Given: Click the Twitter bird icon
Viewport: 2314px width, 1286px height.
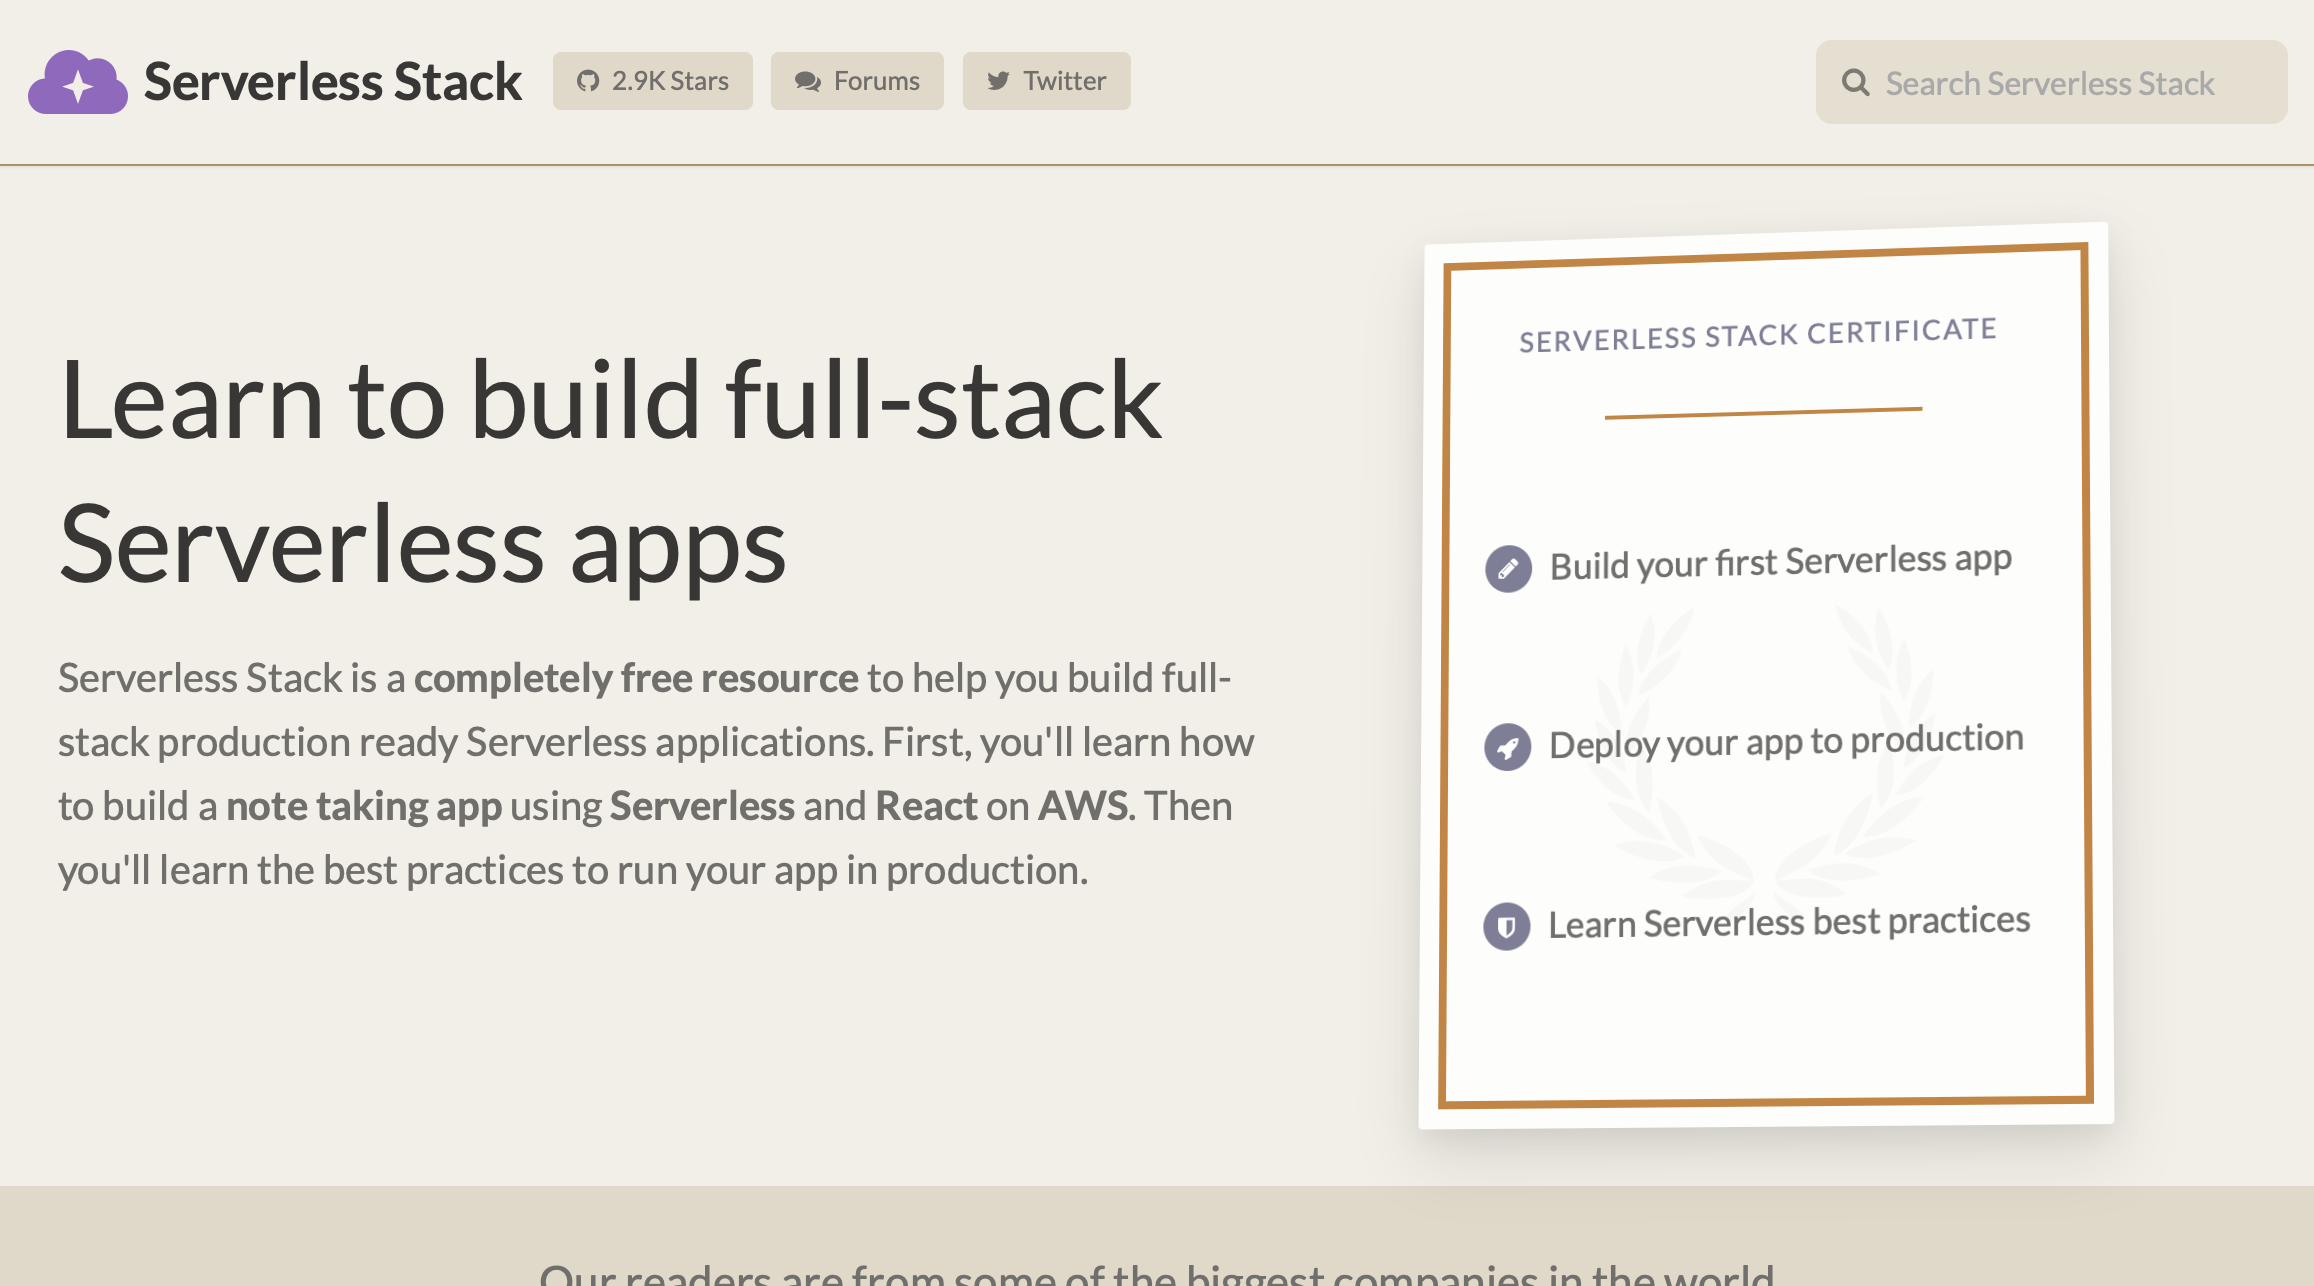Looking at the screenshot, I should coord(998,81).
